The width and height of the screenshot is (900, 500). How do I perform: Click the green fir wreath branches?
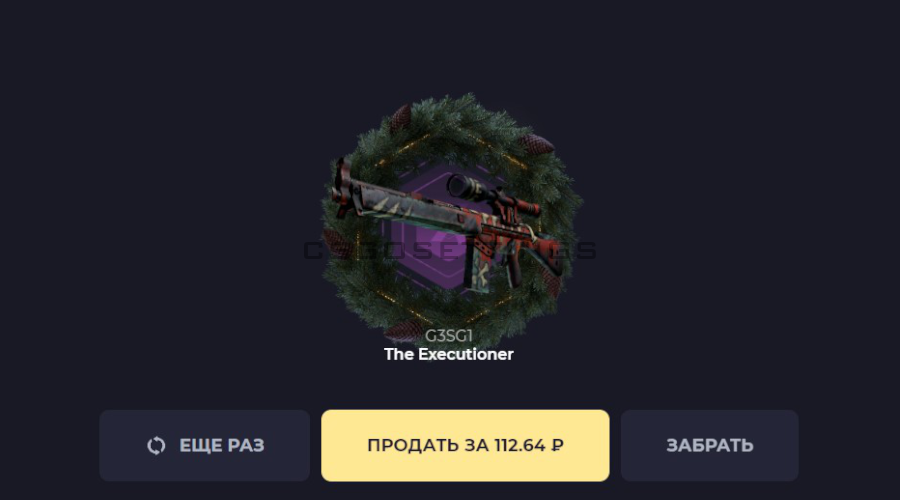tap(453, 123)
